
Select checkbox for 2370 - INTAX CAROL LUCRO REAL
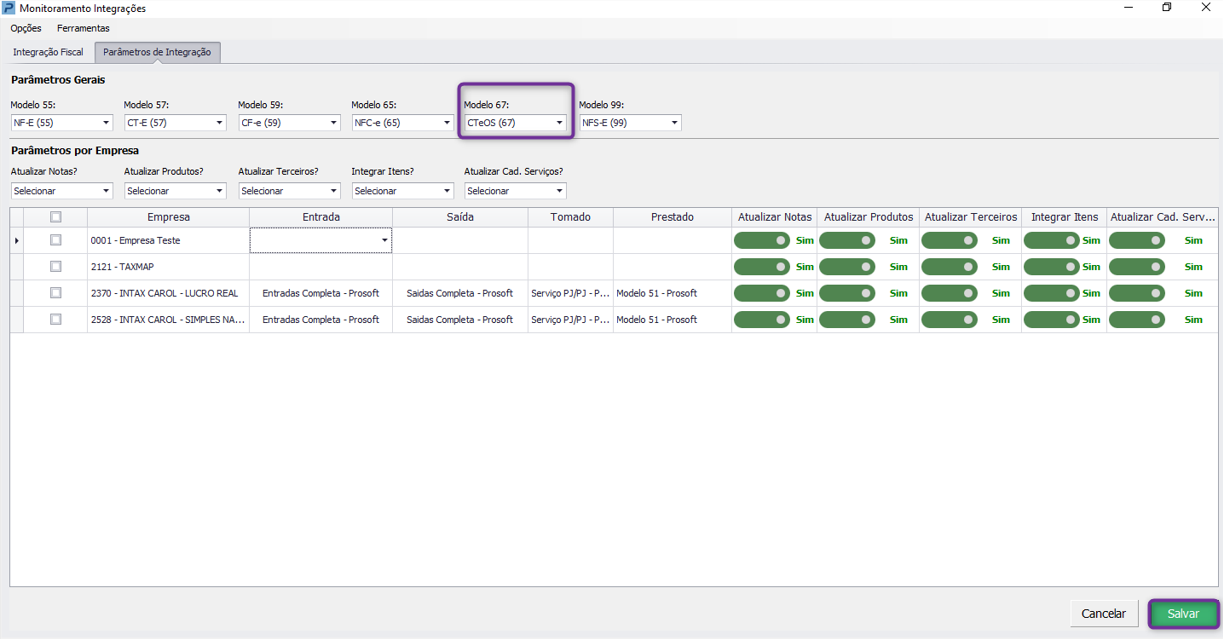pos(56,293)
